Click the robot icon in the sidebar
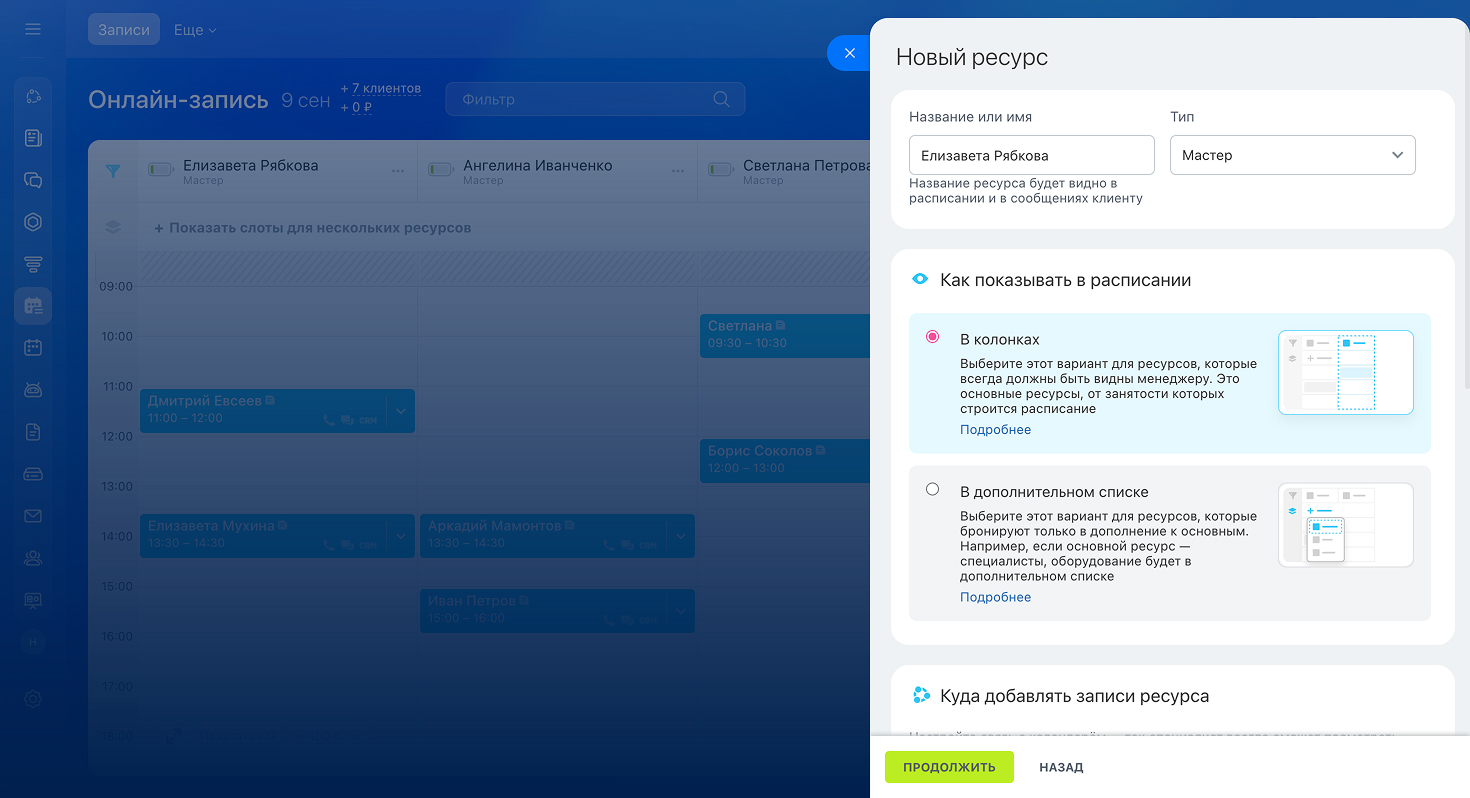 pos(33,390)
